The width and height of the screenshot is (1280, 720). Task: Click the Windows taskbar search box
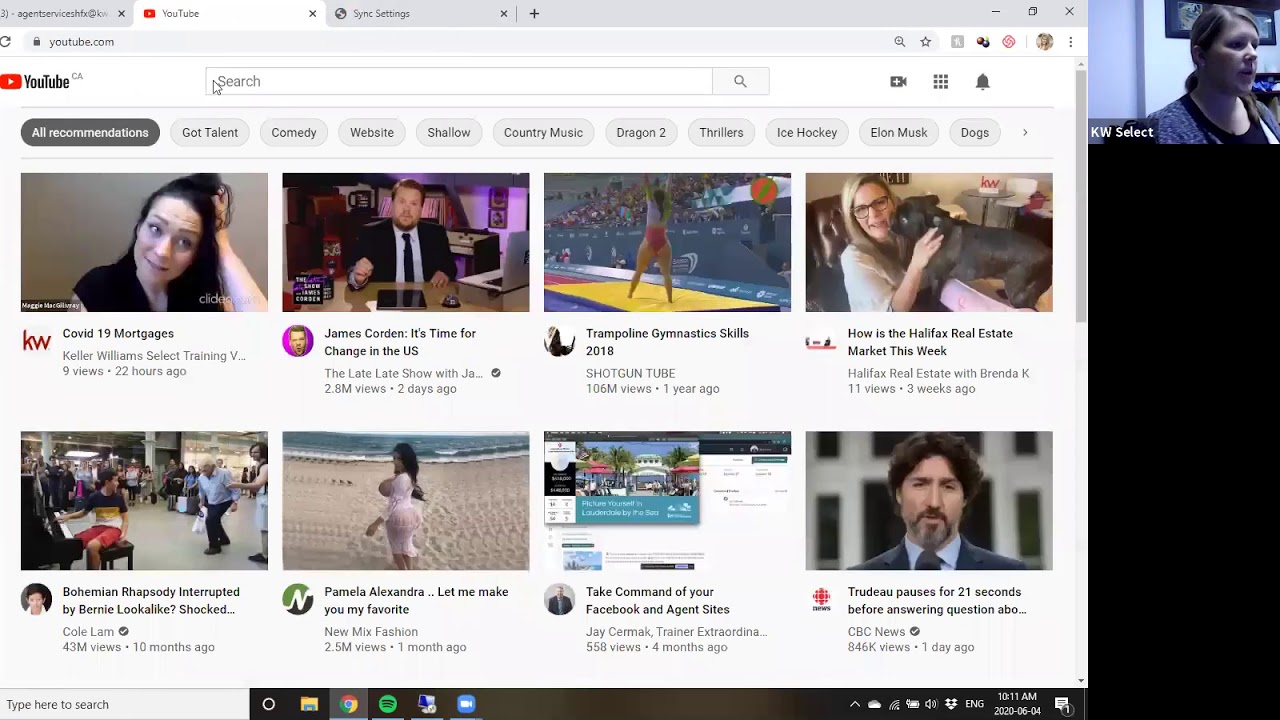pos(124,704)
